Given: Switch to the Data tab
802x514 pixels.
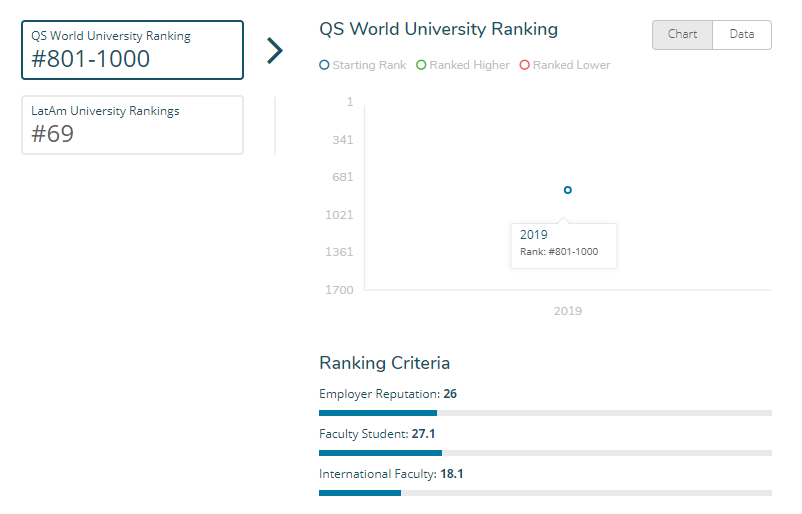Looking at the screenshot, I should click(742, 35).
